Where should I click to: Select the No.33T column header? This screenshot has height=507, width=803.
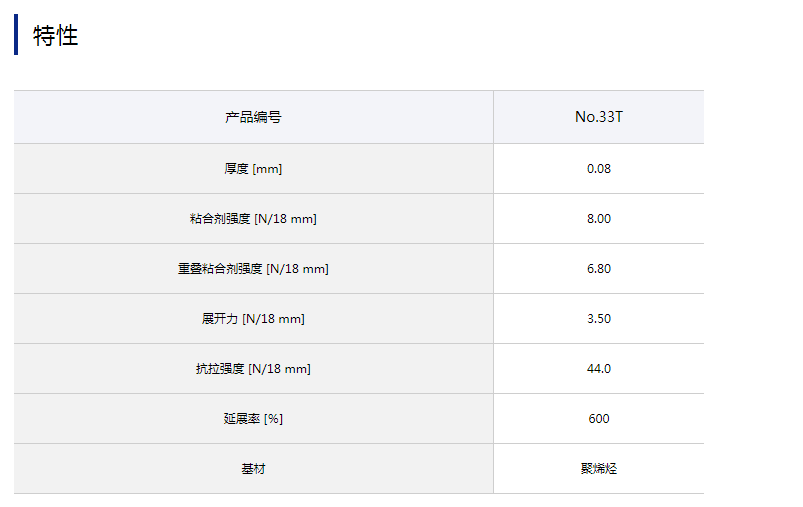pyautogui.click(x=598, y=117)
